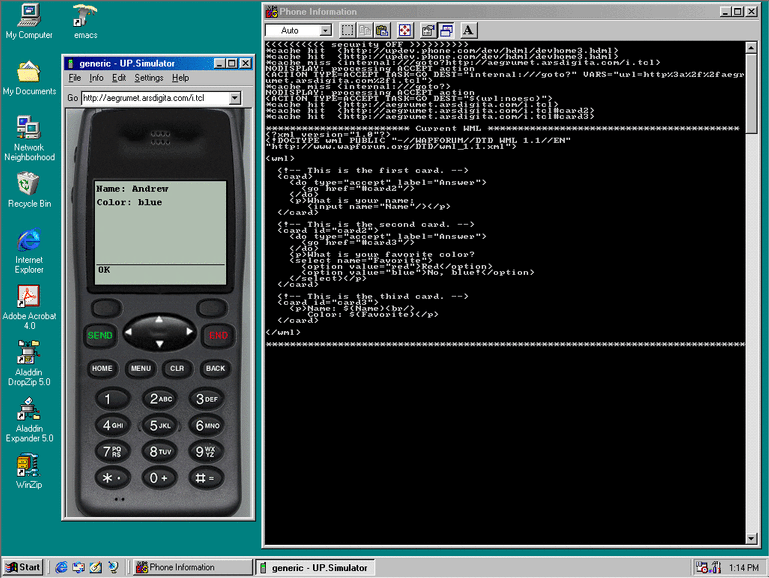Click the BACK key on the phone
This screenshot has height=578, width=769.
(x=215, y=368)
